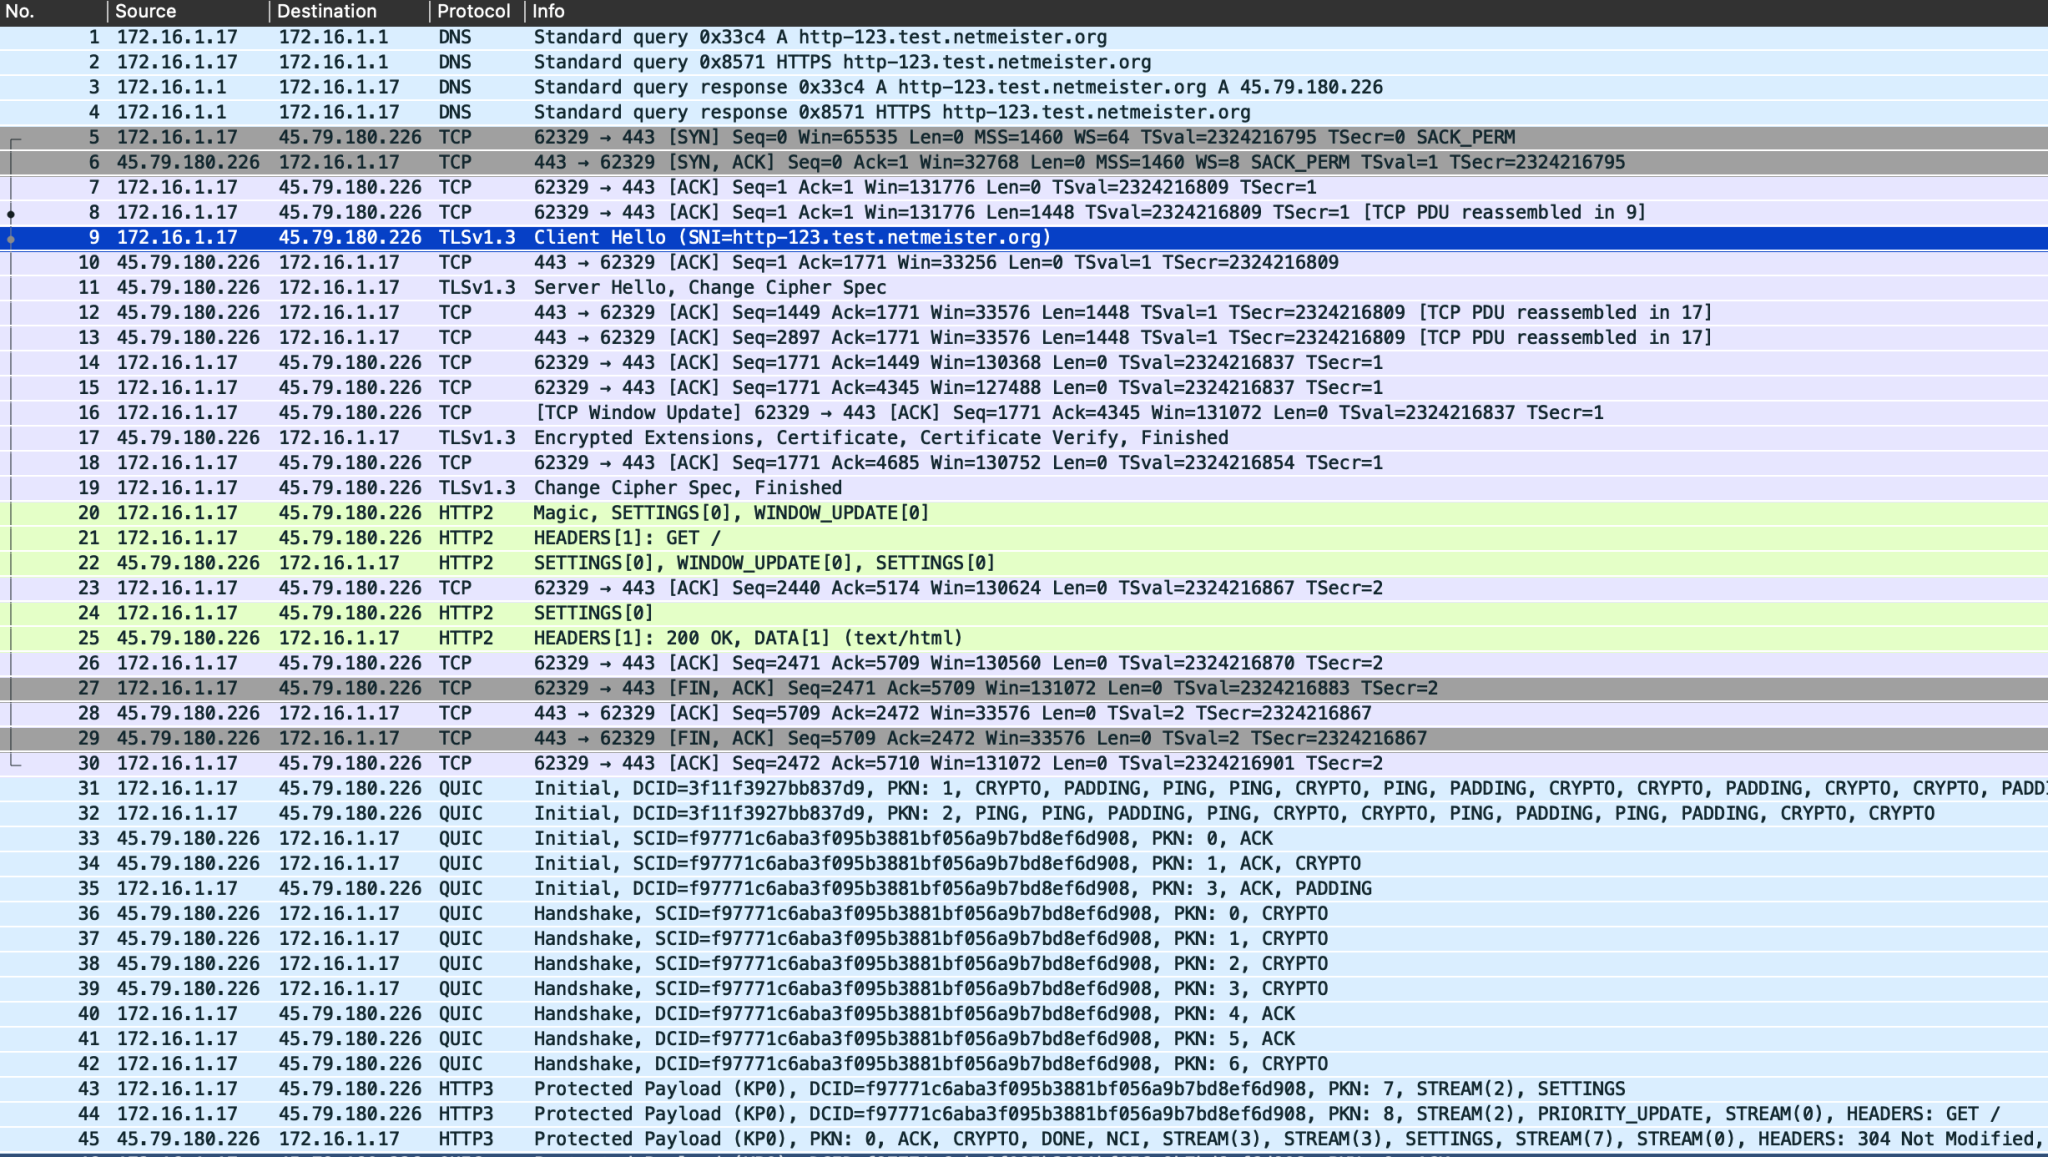
Task: Click the Info column header
Action: (x=549, y=11)
